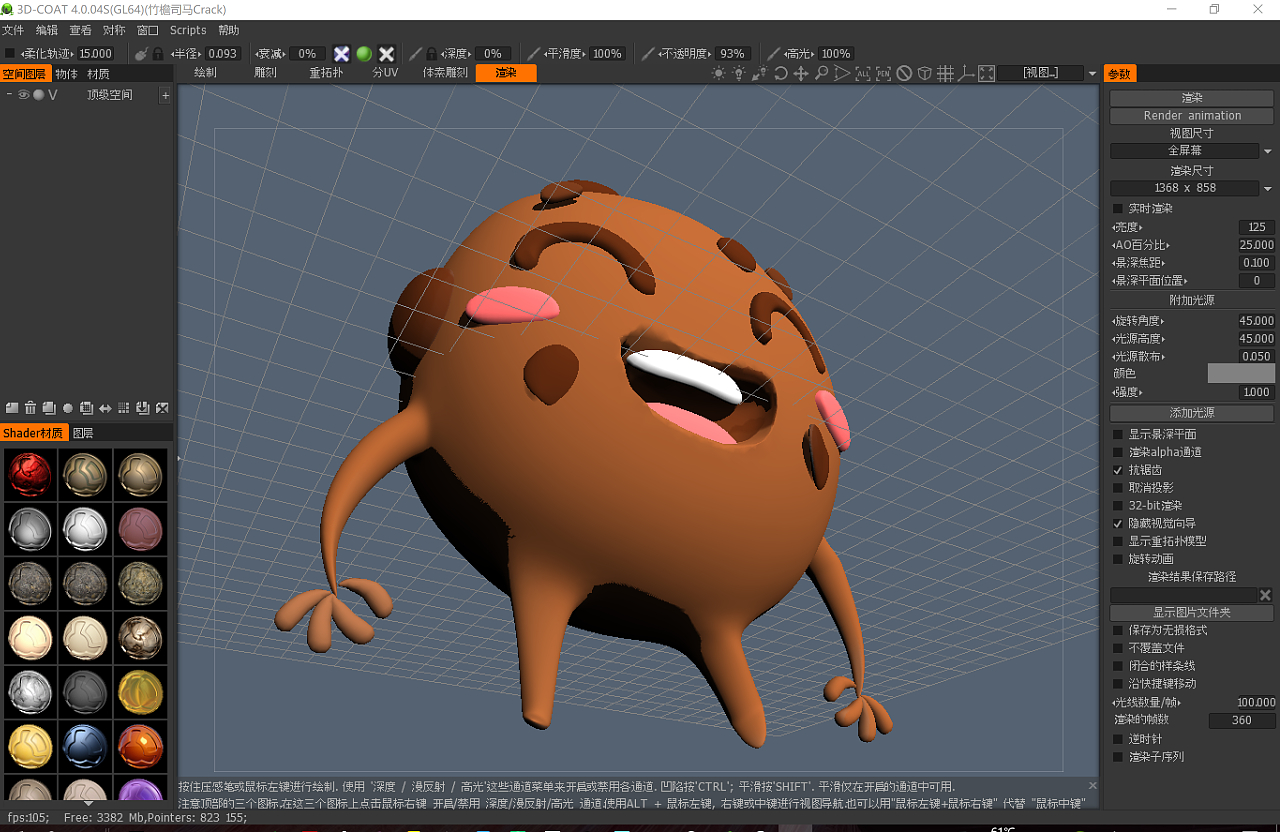Image resolution: width=1280 pixels, height=832 pixels.
Task: Click the fullscreen frame icon
Action: [x=987, y=73]
